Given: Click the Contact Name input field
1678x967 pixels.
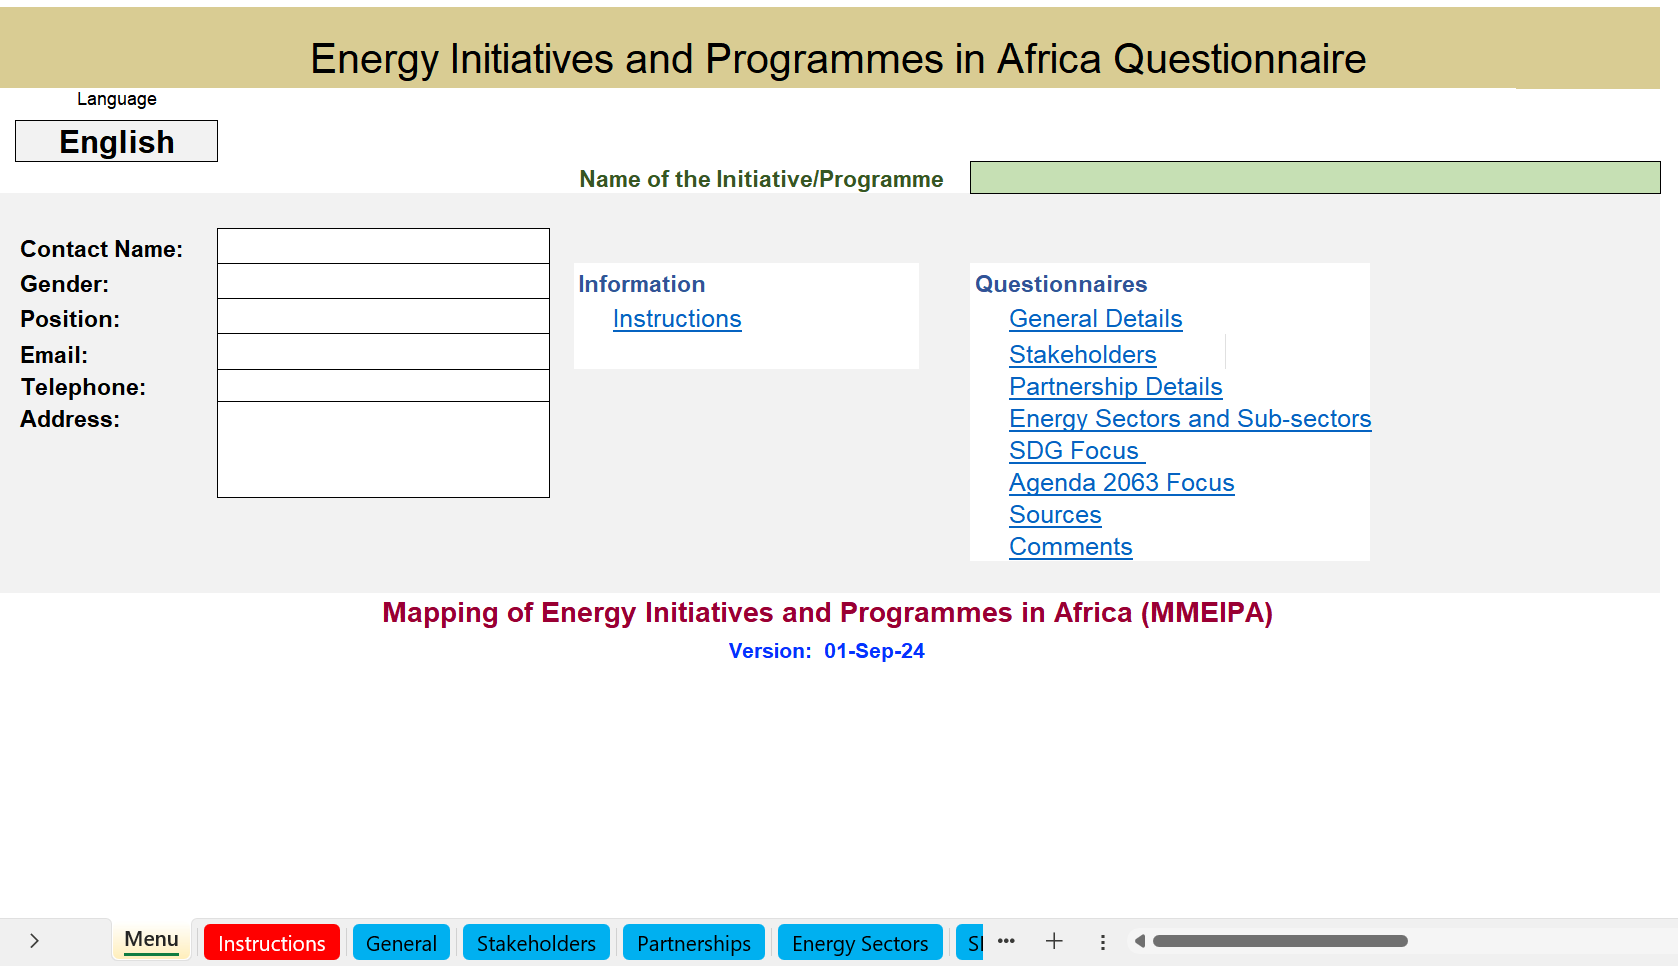Looking at the screenshot, I should point(383,246).
